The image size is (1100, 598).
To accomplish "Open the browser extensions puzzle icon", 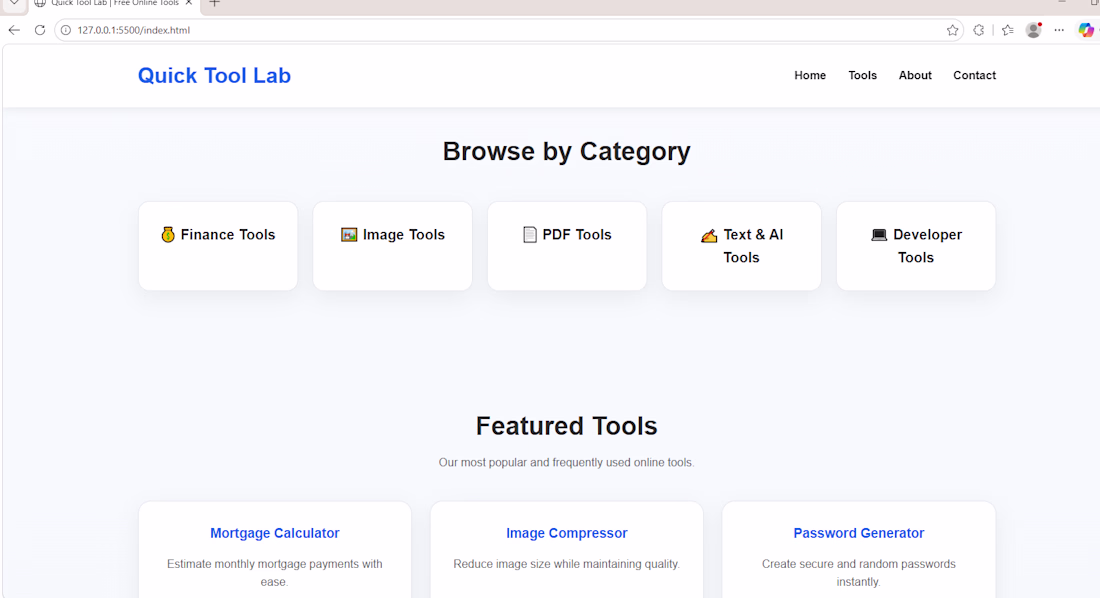I will coord(979,30).
